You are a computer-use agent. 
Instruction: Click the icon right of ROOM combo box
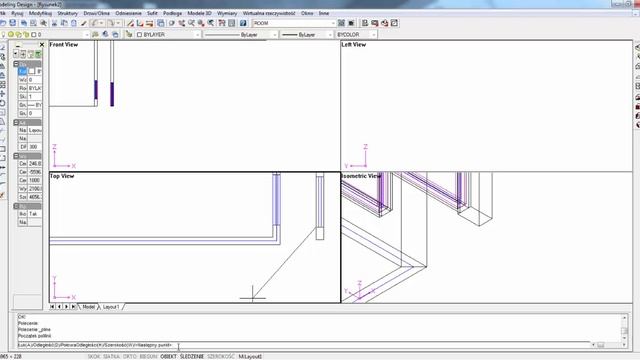341,23
